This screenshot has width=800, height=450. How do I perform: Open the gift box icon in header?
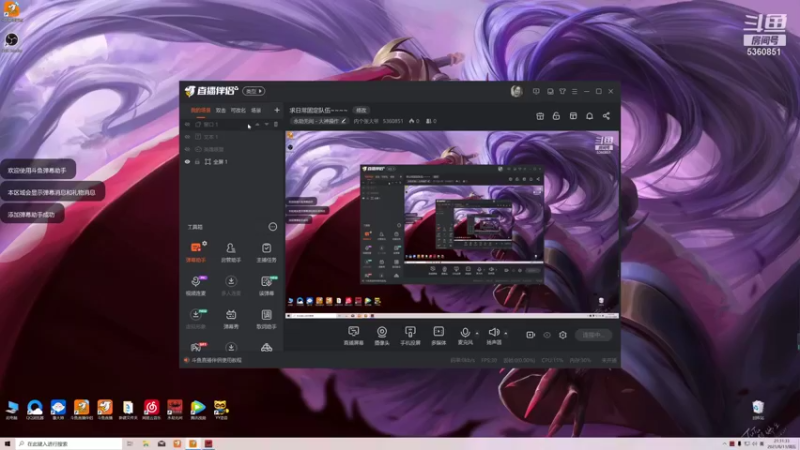[x=540, y=116]
